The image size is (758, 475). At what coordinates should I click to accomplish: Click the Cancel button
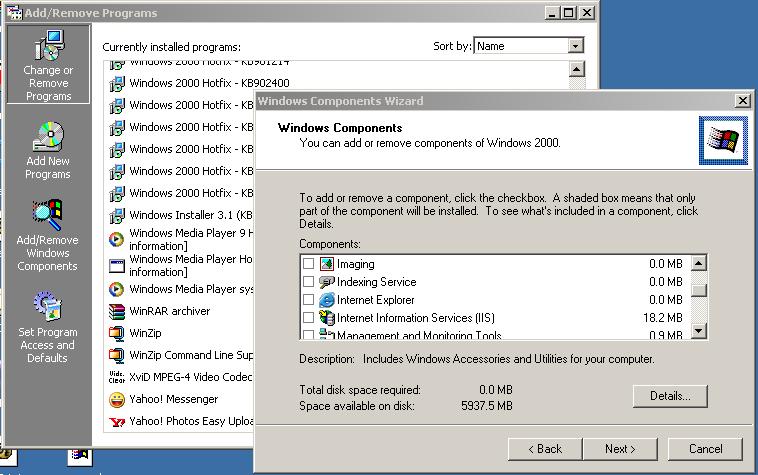706,449
